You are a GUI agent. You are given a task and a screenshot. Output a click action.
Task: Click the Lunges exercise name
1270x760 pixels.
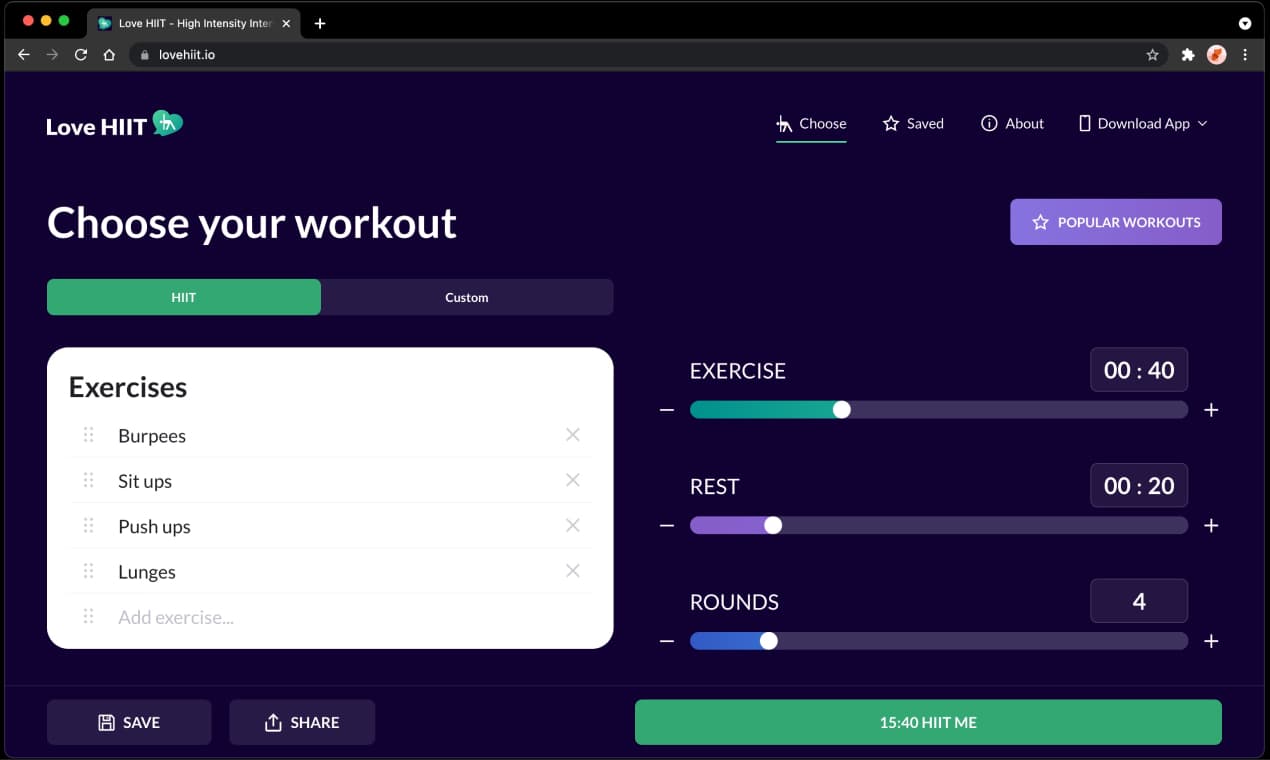[147, 572]
